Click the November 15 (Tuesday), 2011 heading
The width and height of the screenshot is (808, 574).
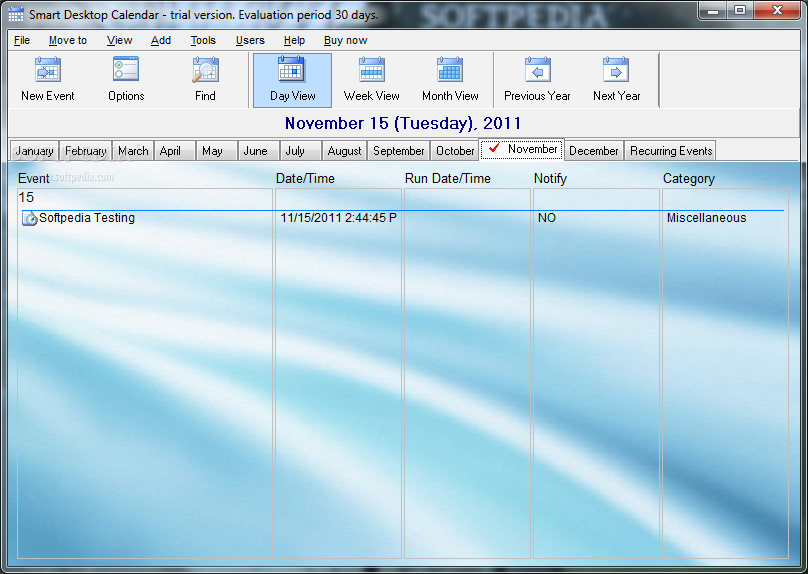pyautogui.click(x=403, y=123)
